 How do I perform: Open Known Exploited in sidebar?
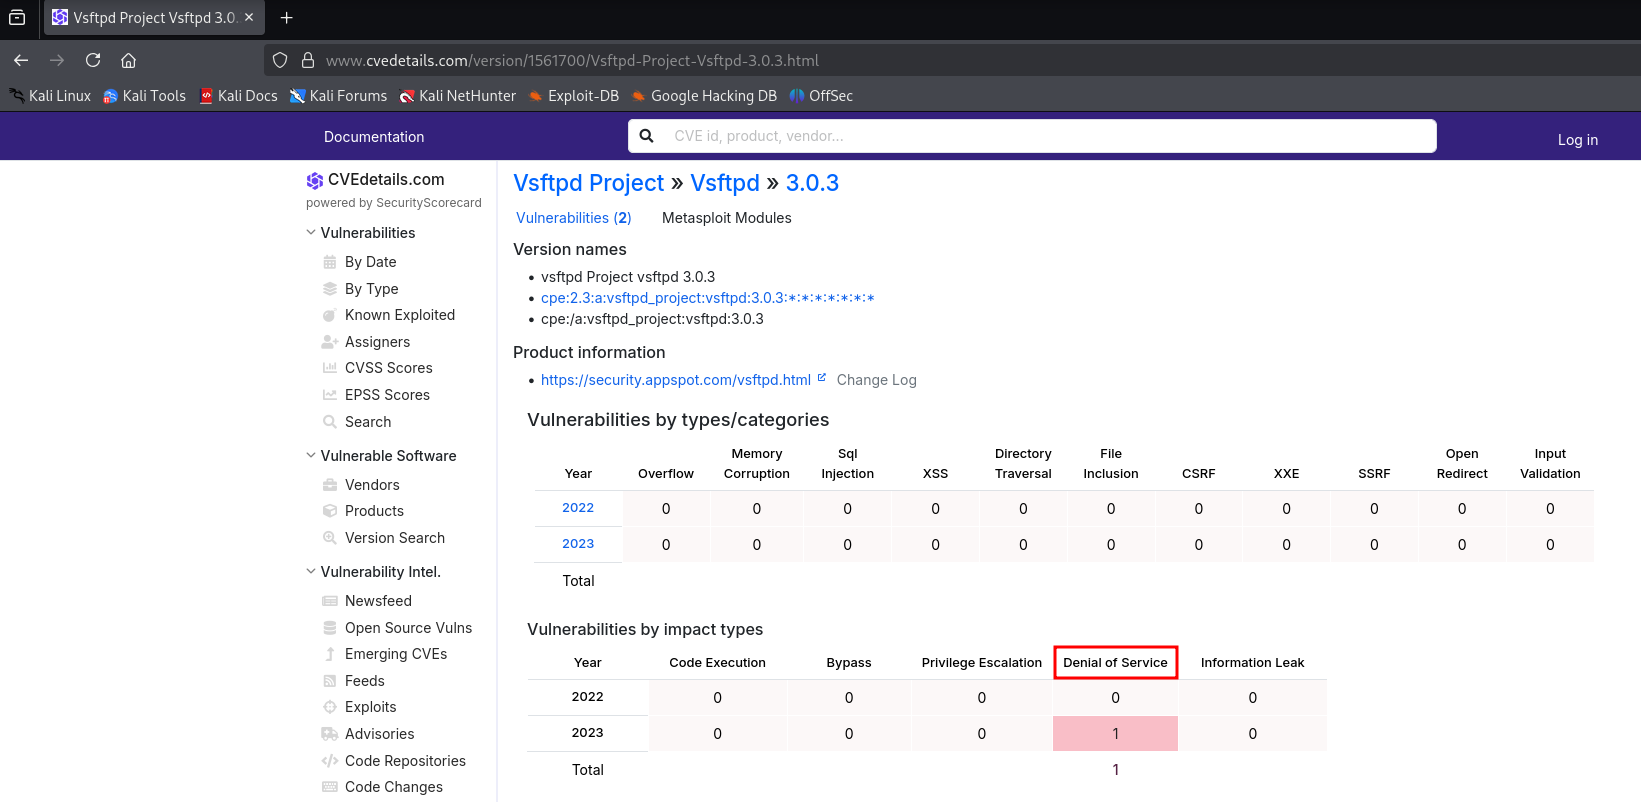click(399, 315)
